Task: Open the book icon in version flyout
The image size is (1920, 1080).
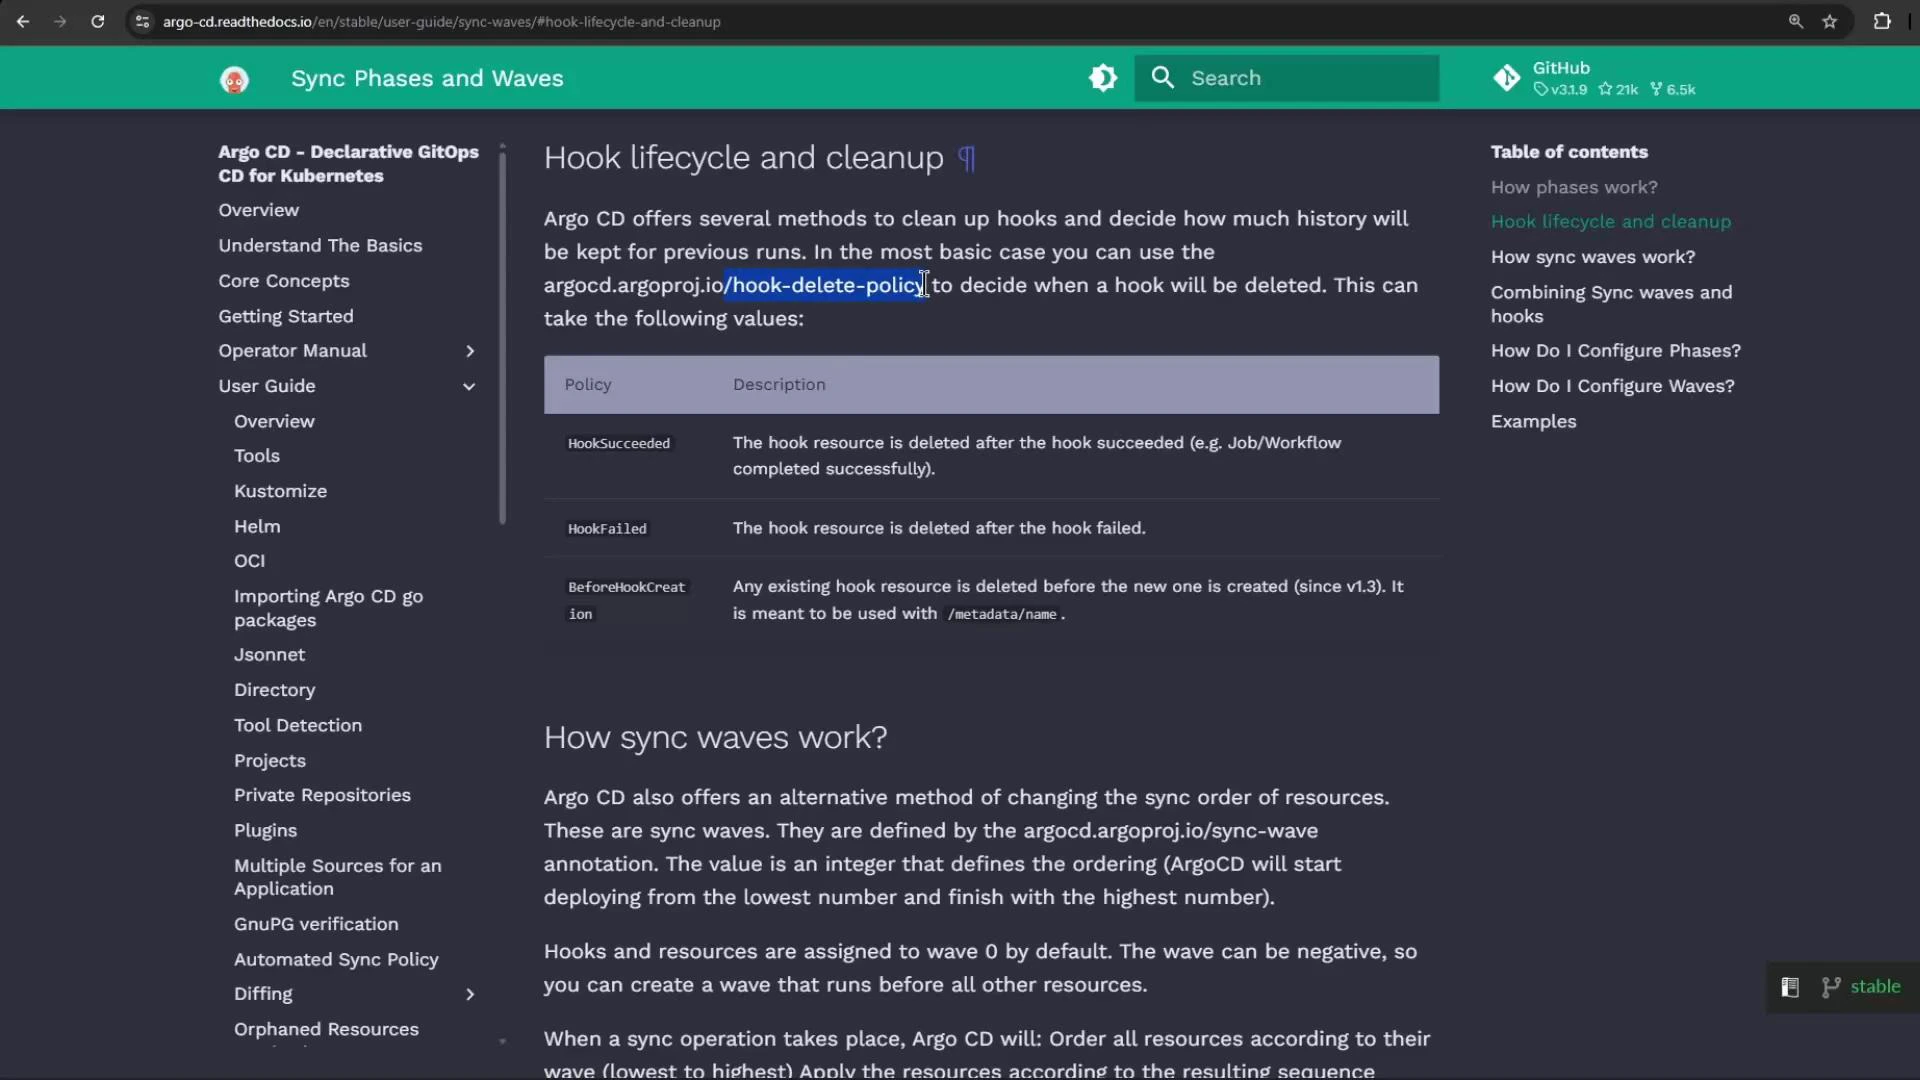Action: [x=1790, y=987]
